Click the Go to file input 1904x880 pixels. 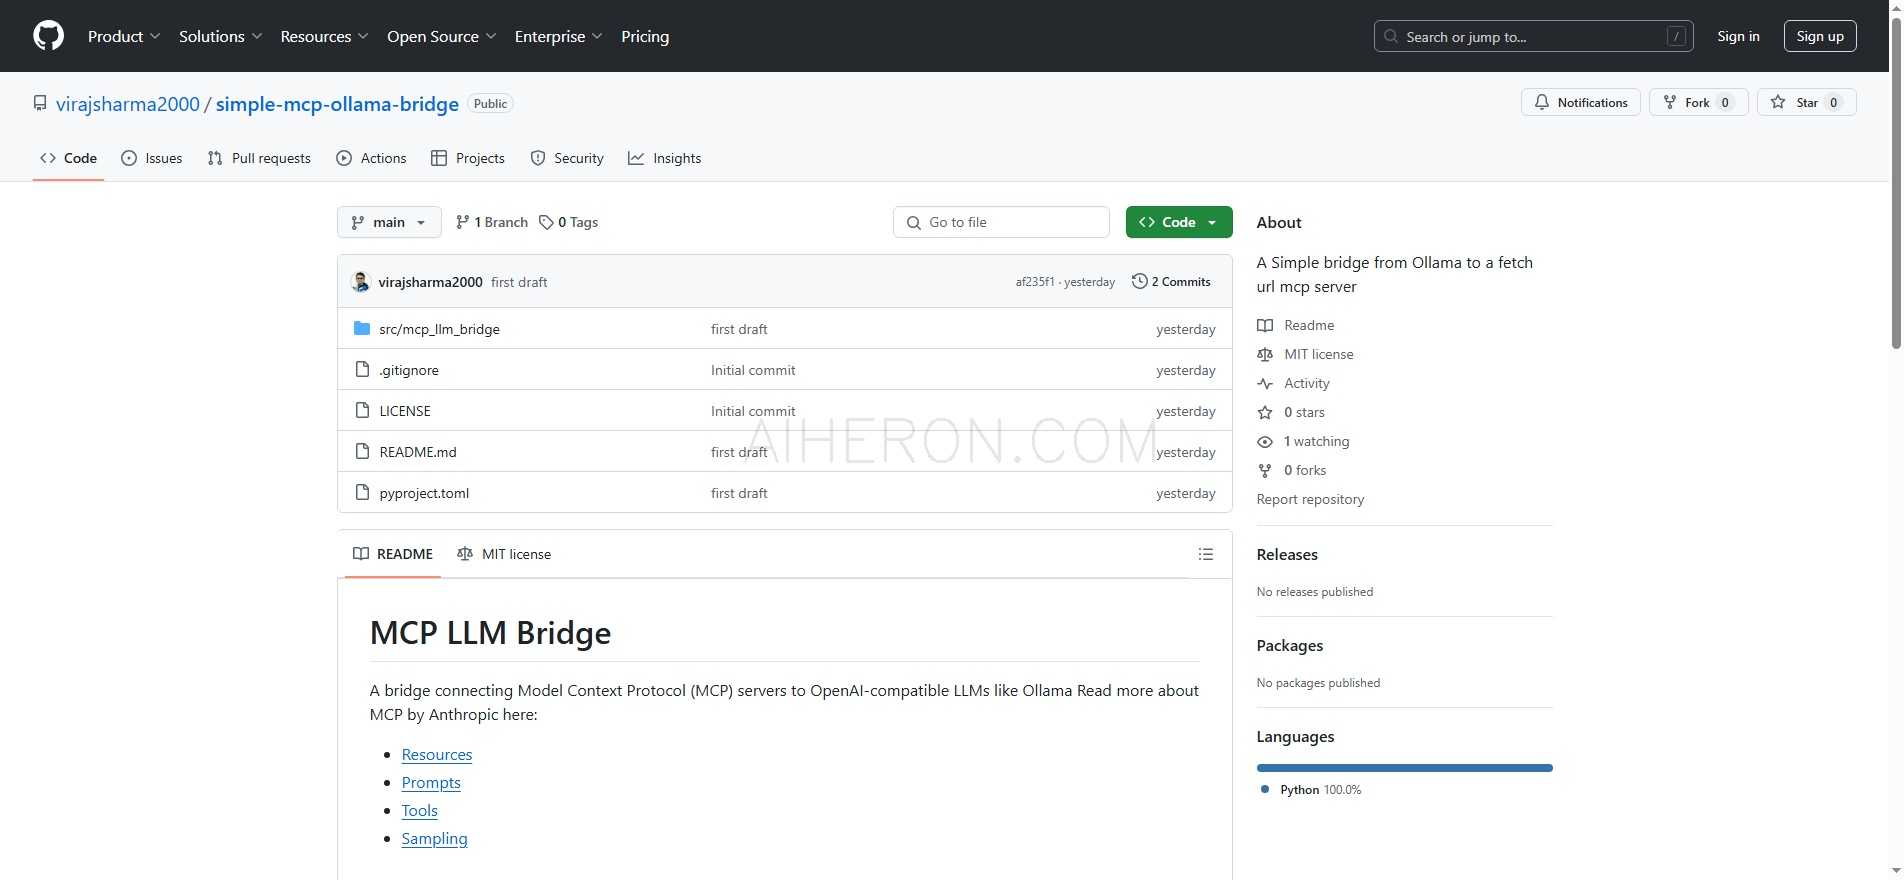(1001, 222)
